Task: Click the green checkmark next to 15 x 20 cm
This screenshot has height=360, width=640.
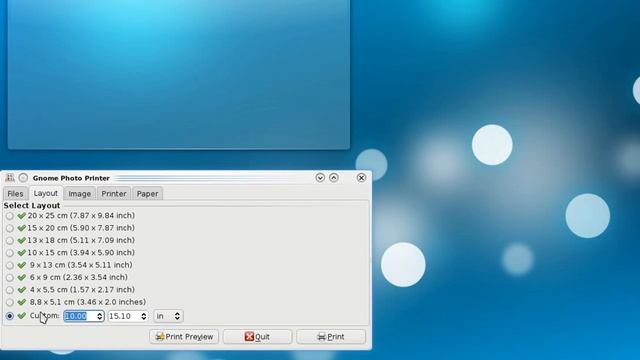Action: (22, 228)
